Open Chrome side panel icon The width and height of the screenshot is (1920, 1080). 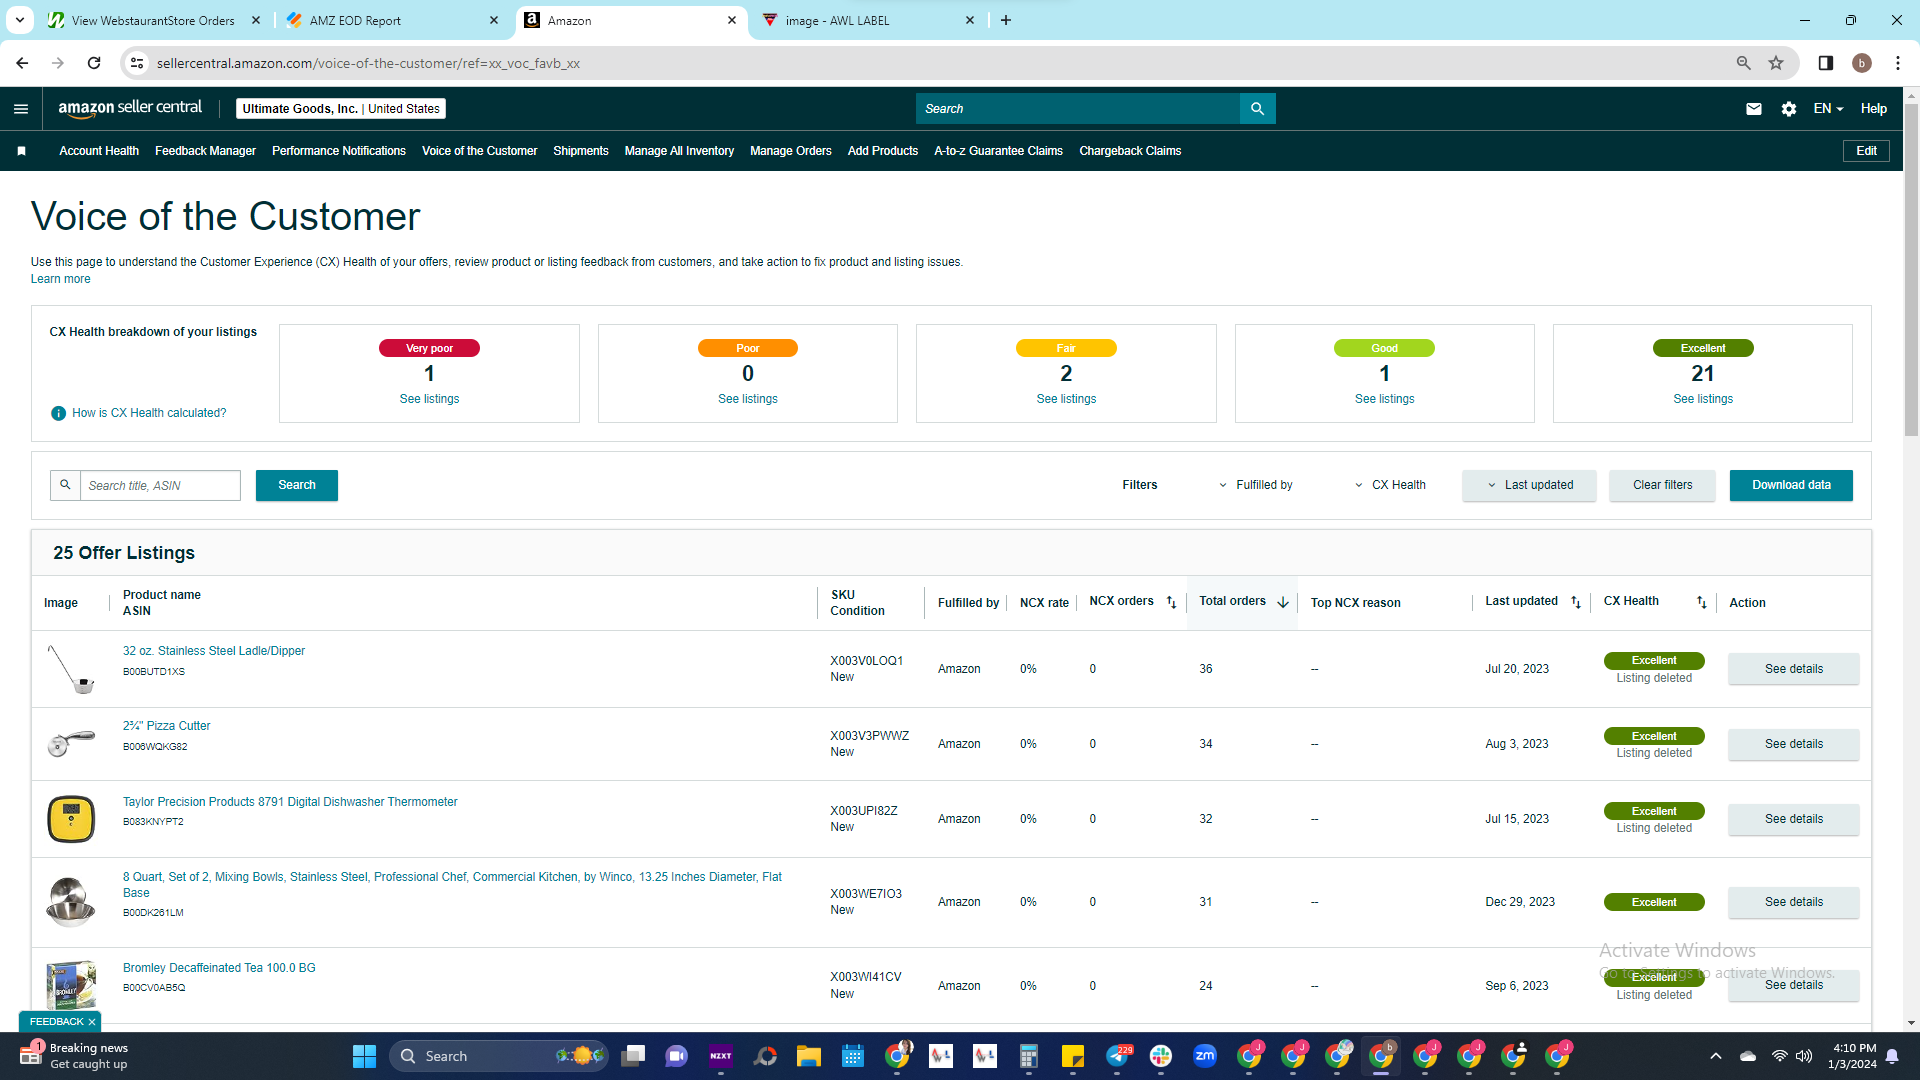click(x=1826, y=63)
